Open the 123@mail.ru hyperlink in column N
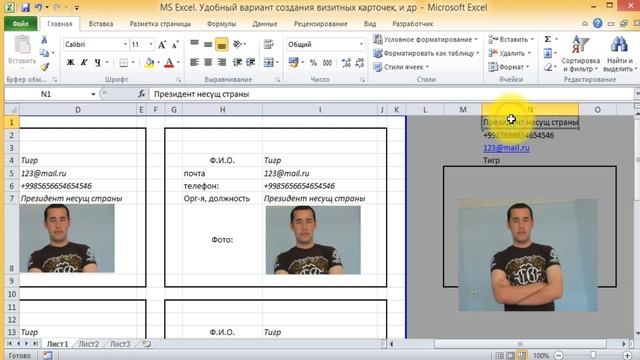This screenshot has height=360, width=640. [x=506, y=148]
